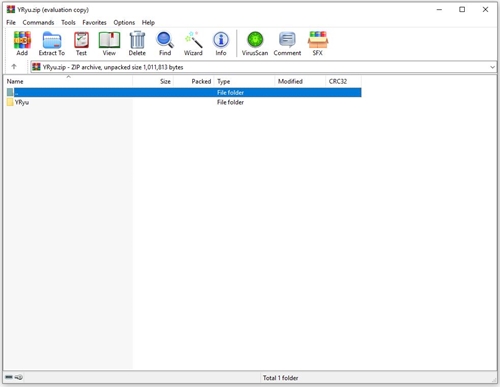Expand the address bar dropdown arrow

(x=492, y=67)
